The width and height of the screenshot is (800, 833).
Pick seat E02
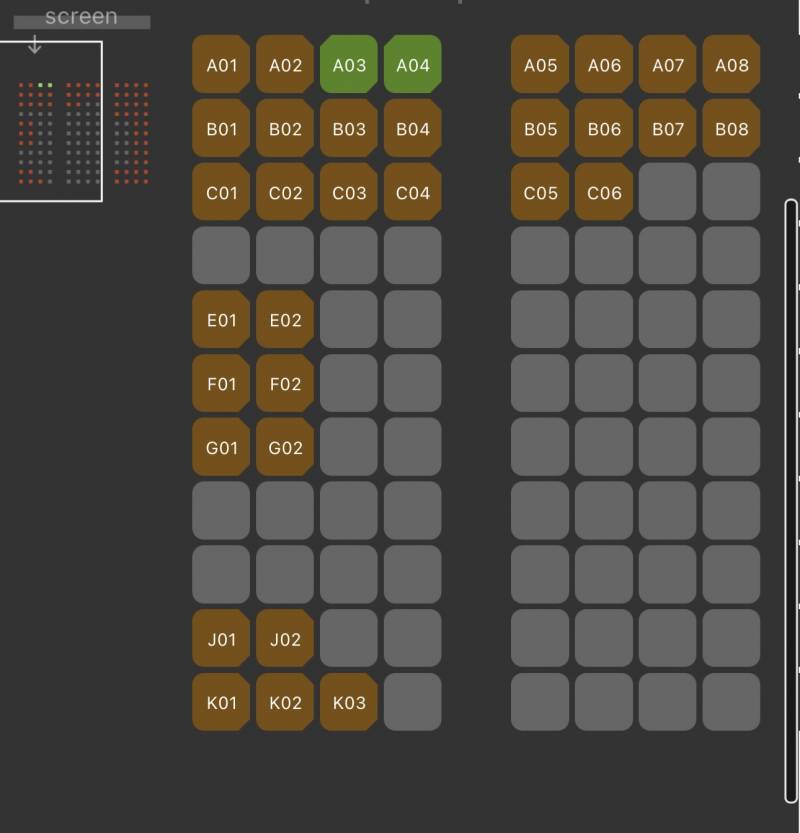pyautogui.click(x=285, y=319)
